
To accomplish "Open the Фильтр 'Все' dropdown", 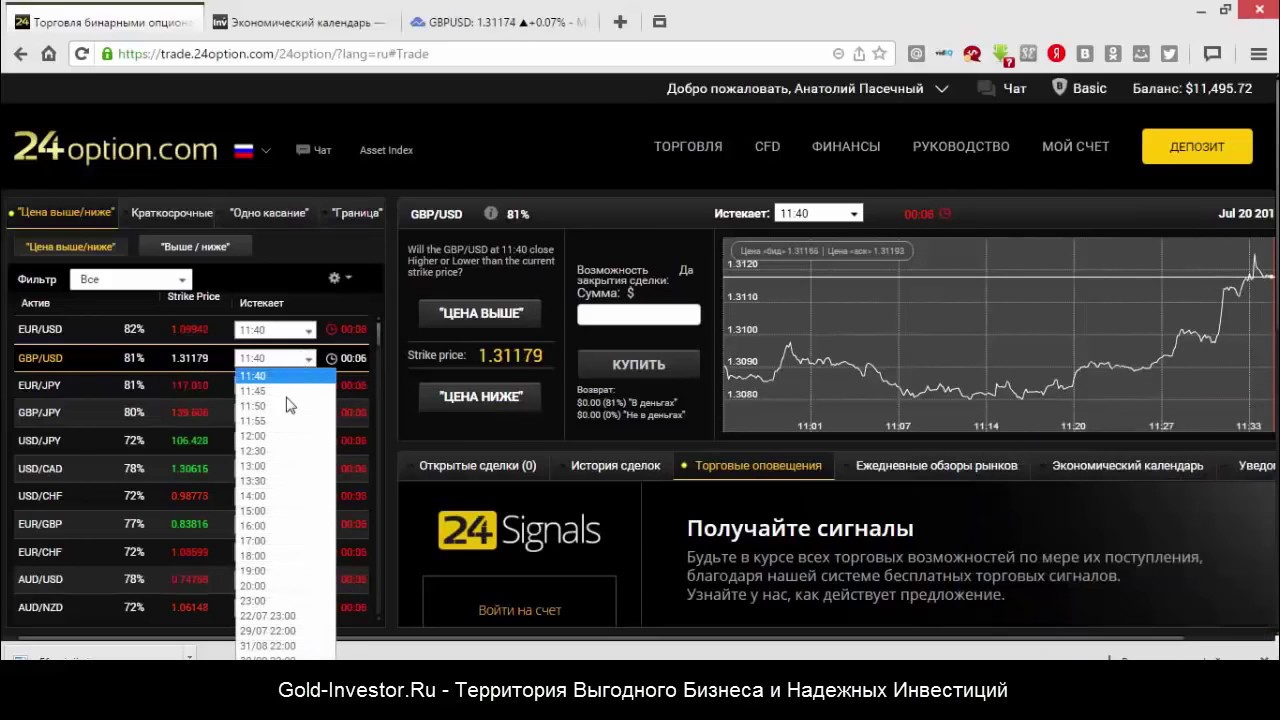I will point(130,279).
